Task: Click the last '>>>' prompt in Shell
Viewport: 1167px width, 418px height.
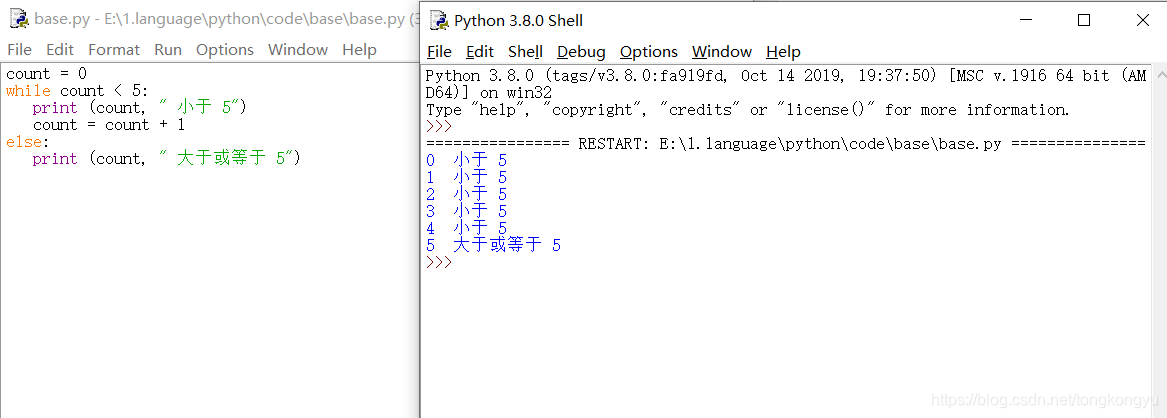Action: click(x=439, y=262)
